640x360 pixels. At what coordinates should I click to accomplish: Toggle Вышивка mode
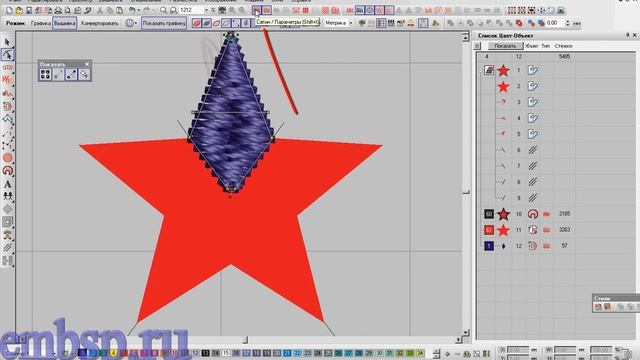tap(64, 24)
